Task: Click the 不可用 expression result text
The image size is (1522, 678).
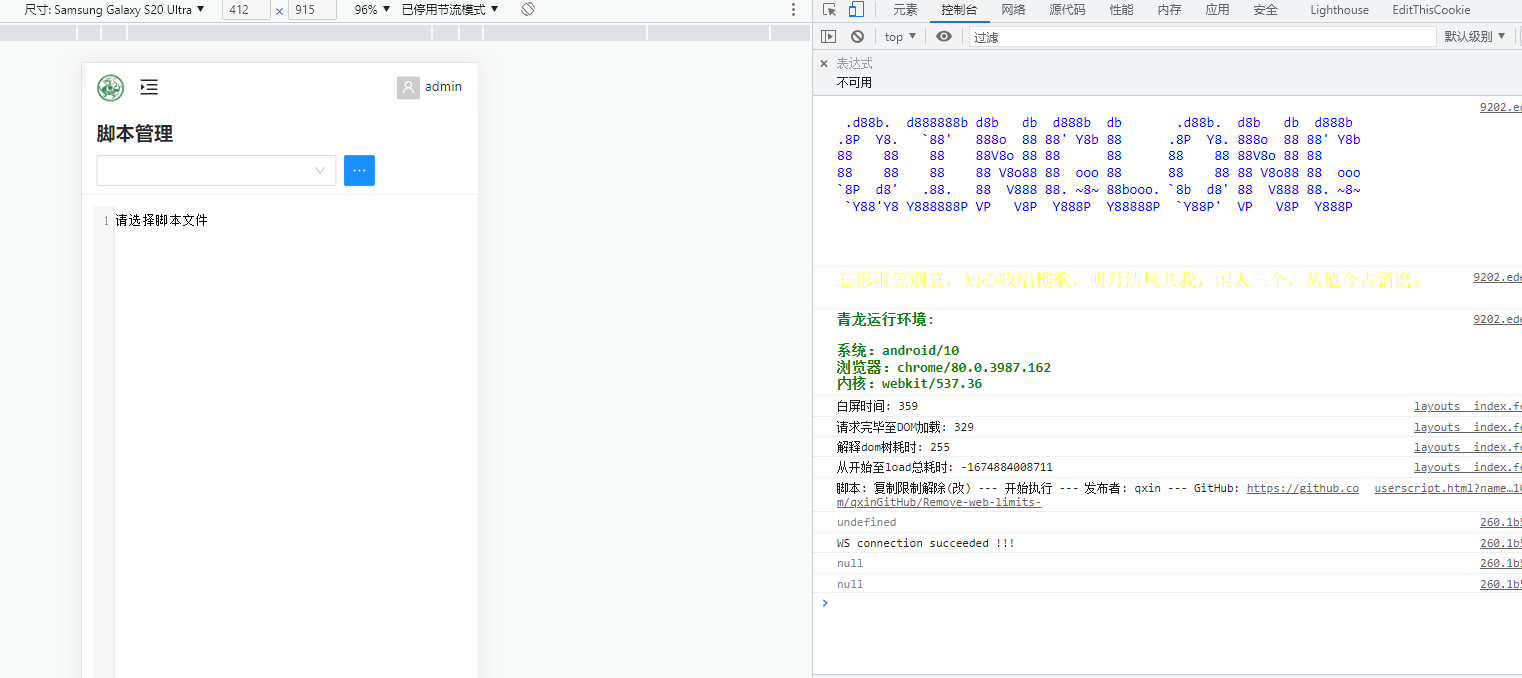Action: point(854,82)
